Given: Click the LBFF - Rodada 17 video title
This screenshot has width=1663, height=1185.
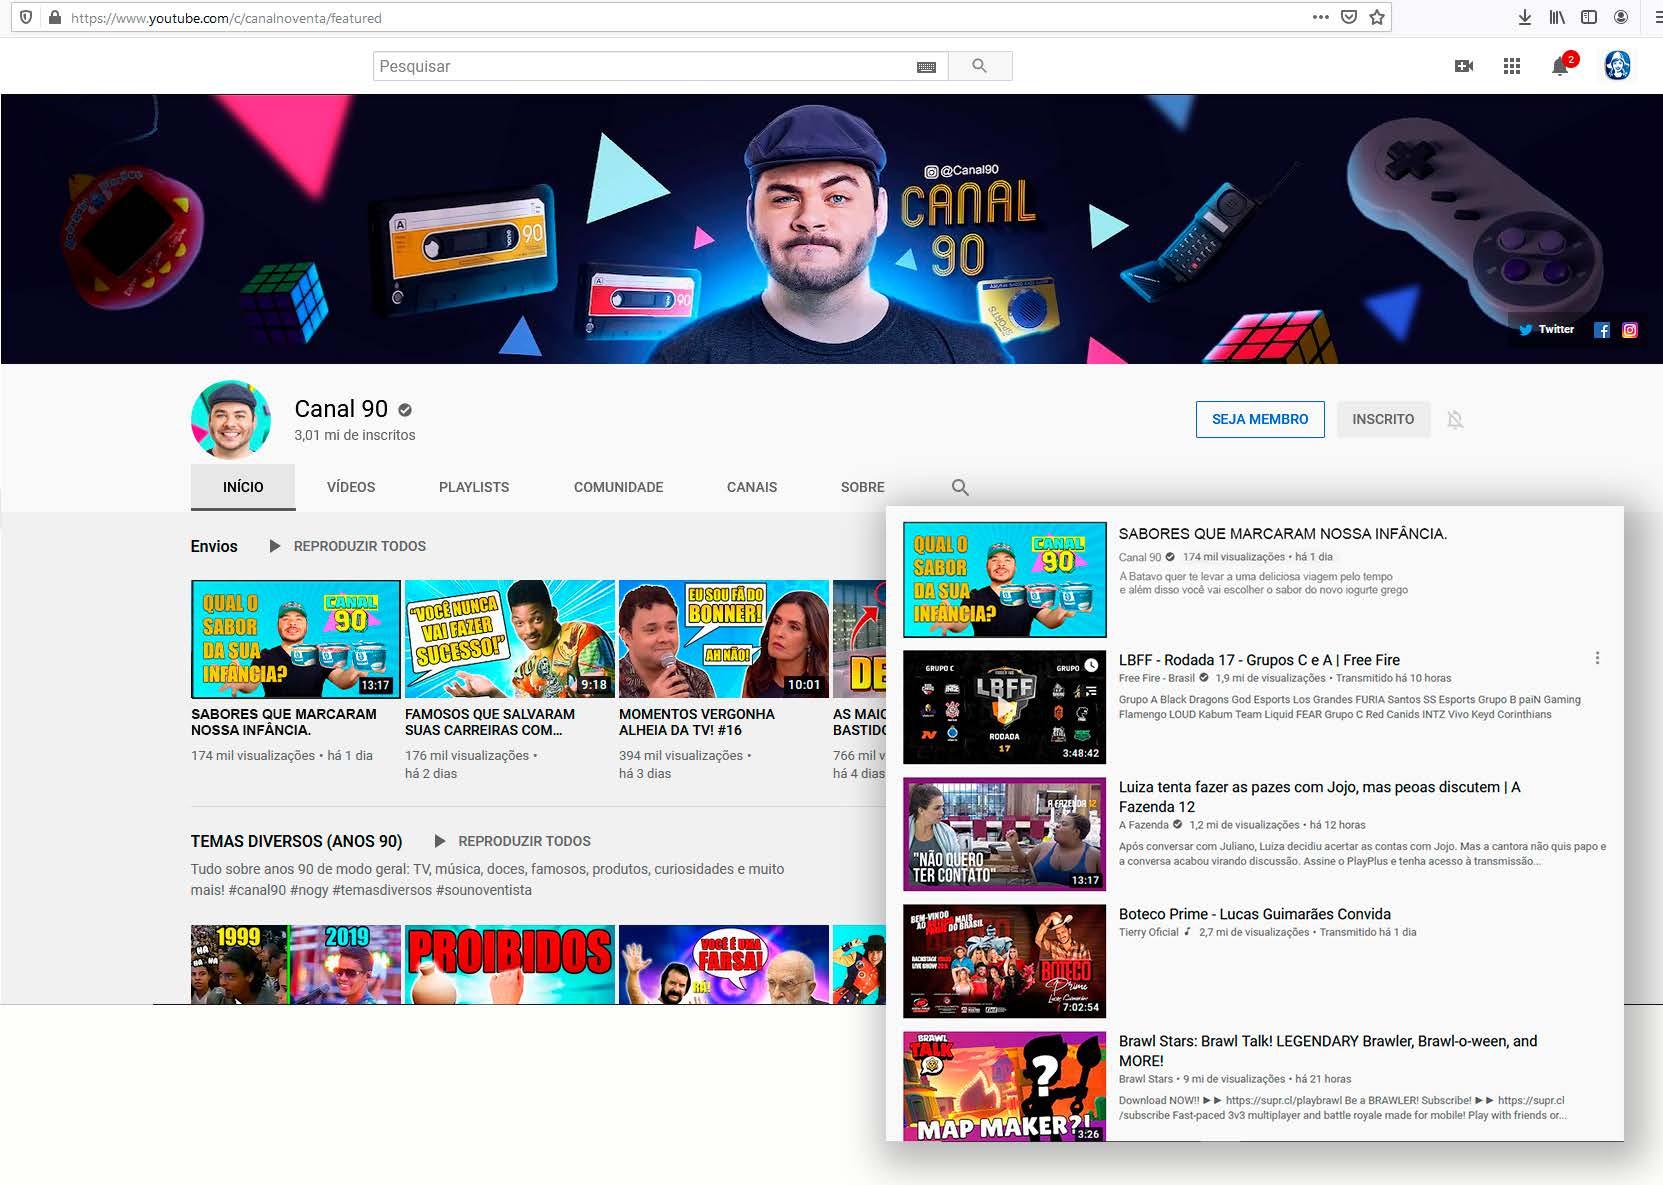Looking at the screenshot, I should pos(1259,660).
